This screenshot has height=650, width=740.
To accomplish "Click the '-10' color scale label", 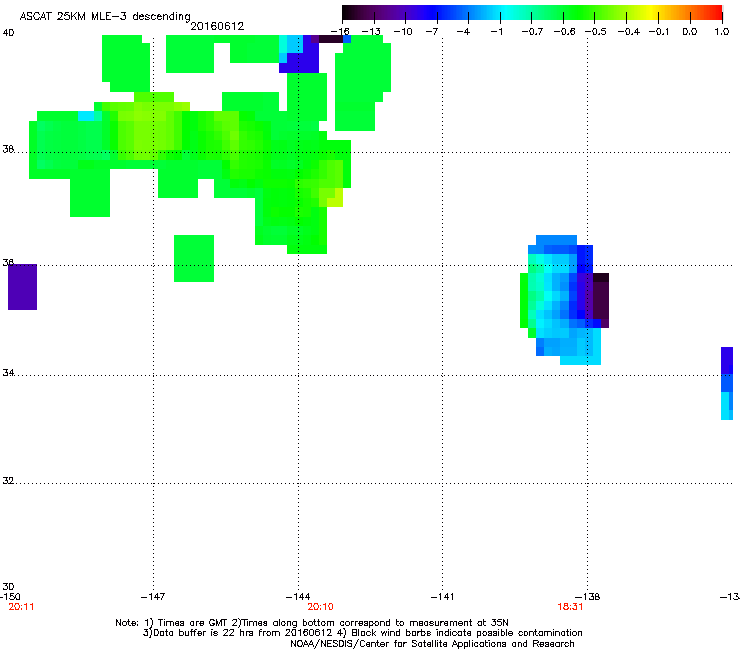I will 403,32.
